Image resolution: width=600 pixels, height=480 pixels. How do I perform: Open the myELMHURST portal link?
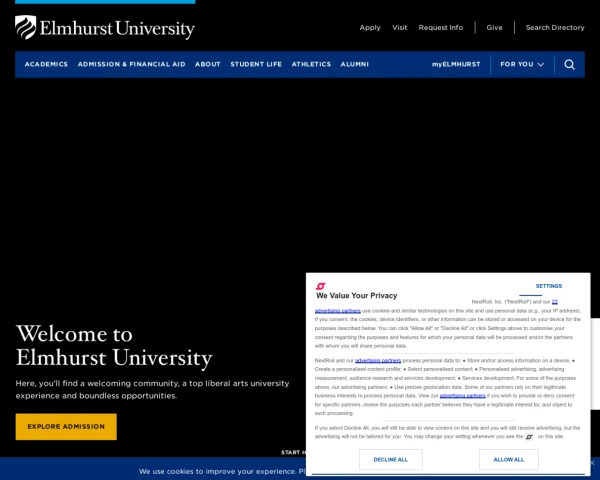point(456,64)
